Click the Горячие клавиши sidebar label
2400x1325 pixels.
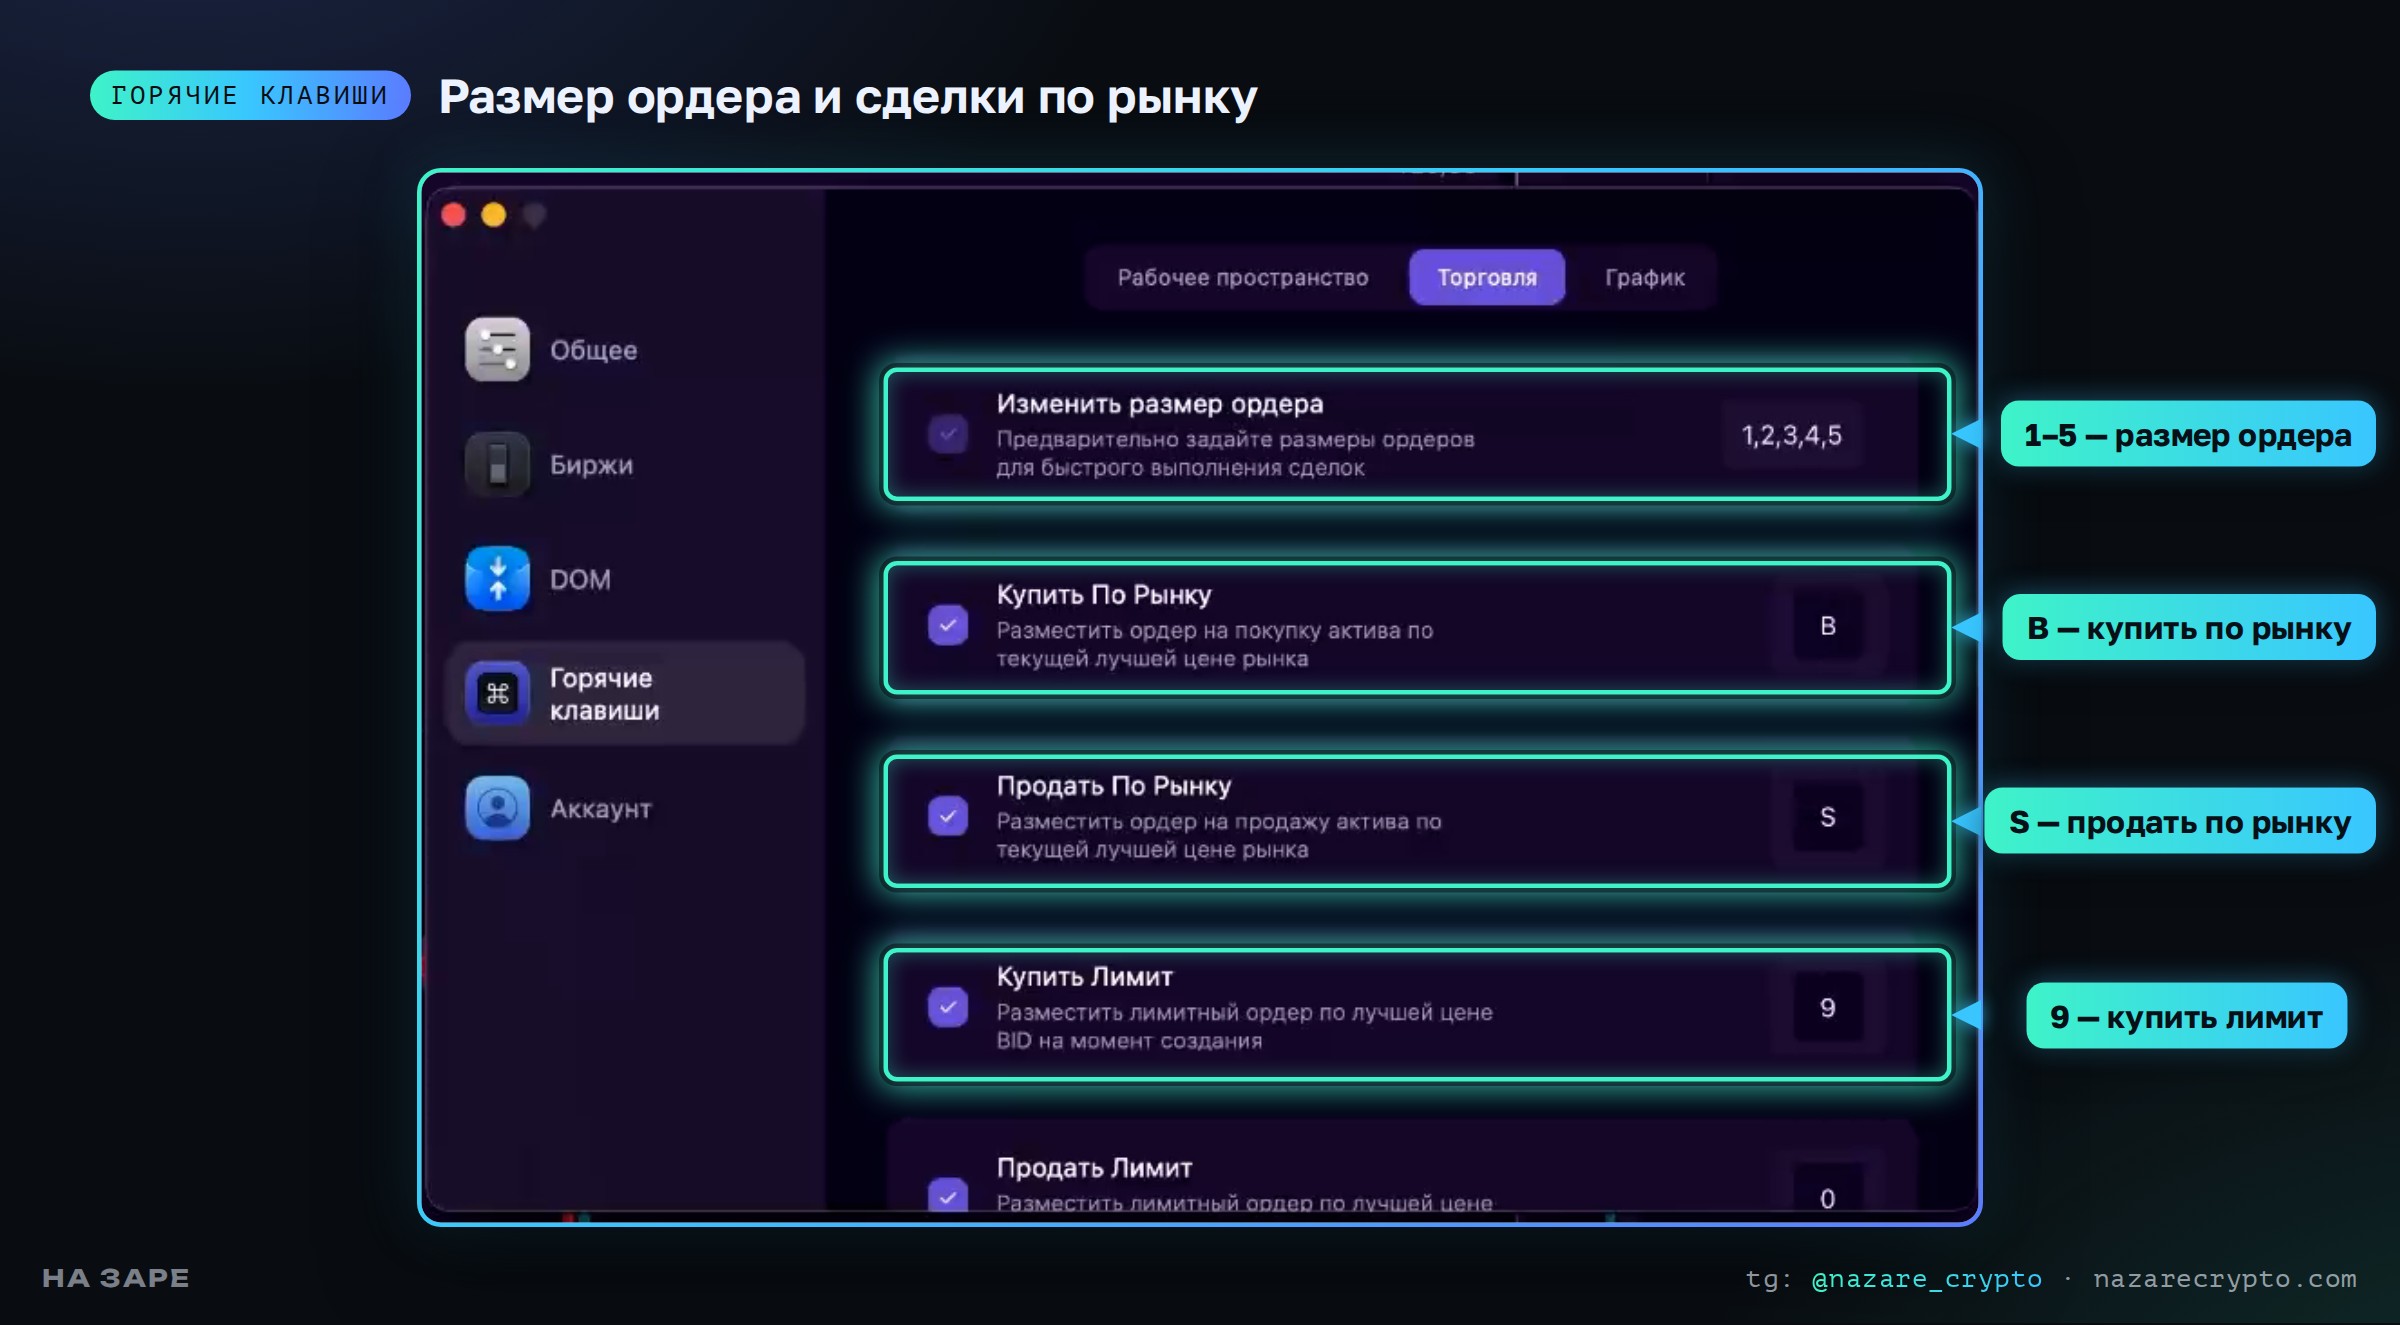[605, 694]
